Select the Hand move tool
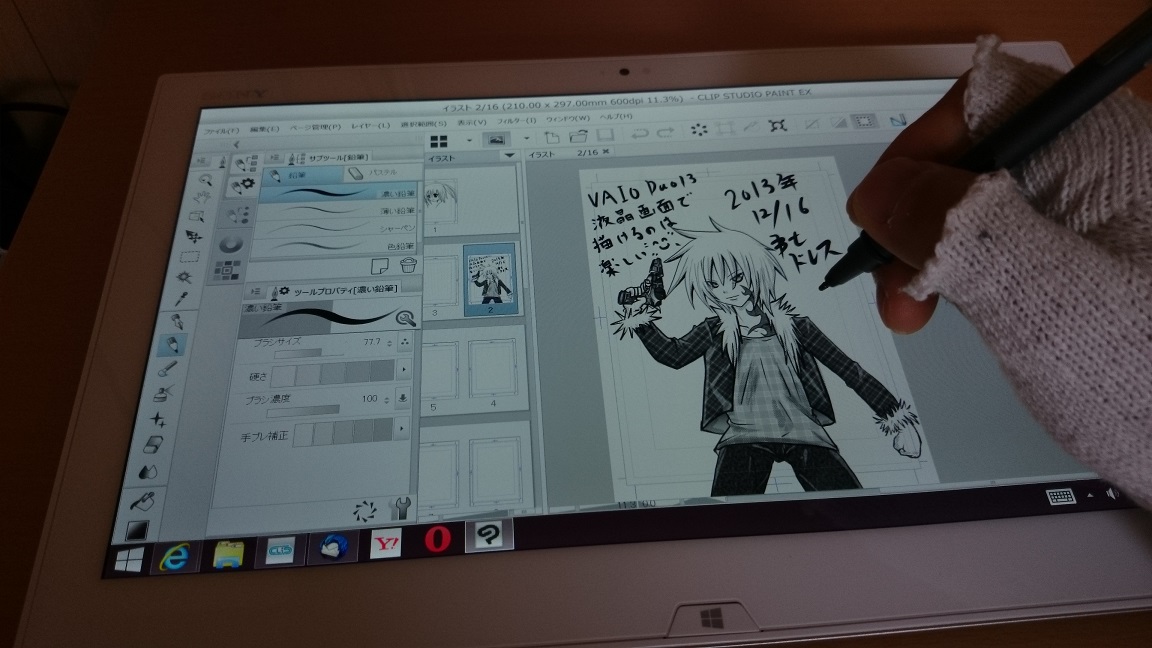Viewport: 1152px width, 648px height. click(201, 197)
